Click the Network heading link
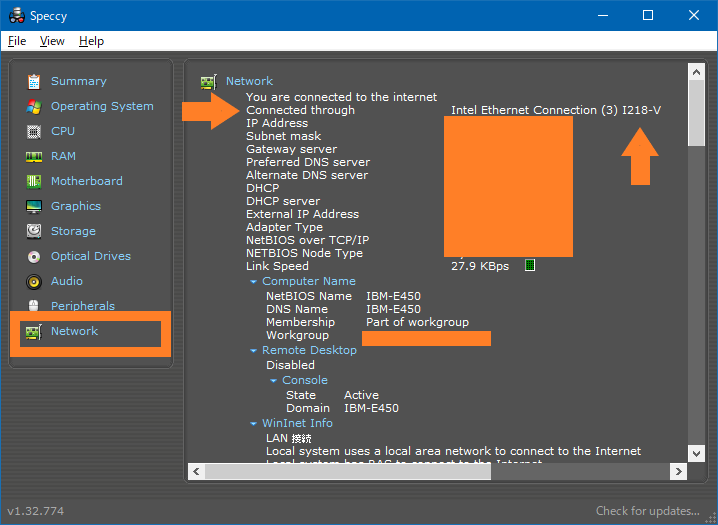This screenshot has height=525, width=718. [249, 81]
